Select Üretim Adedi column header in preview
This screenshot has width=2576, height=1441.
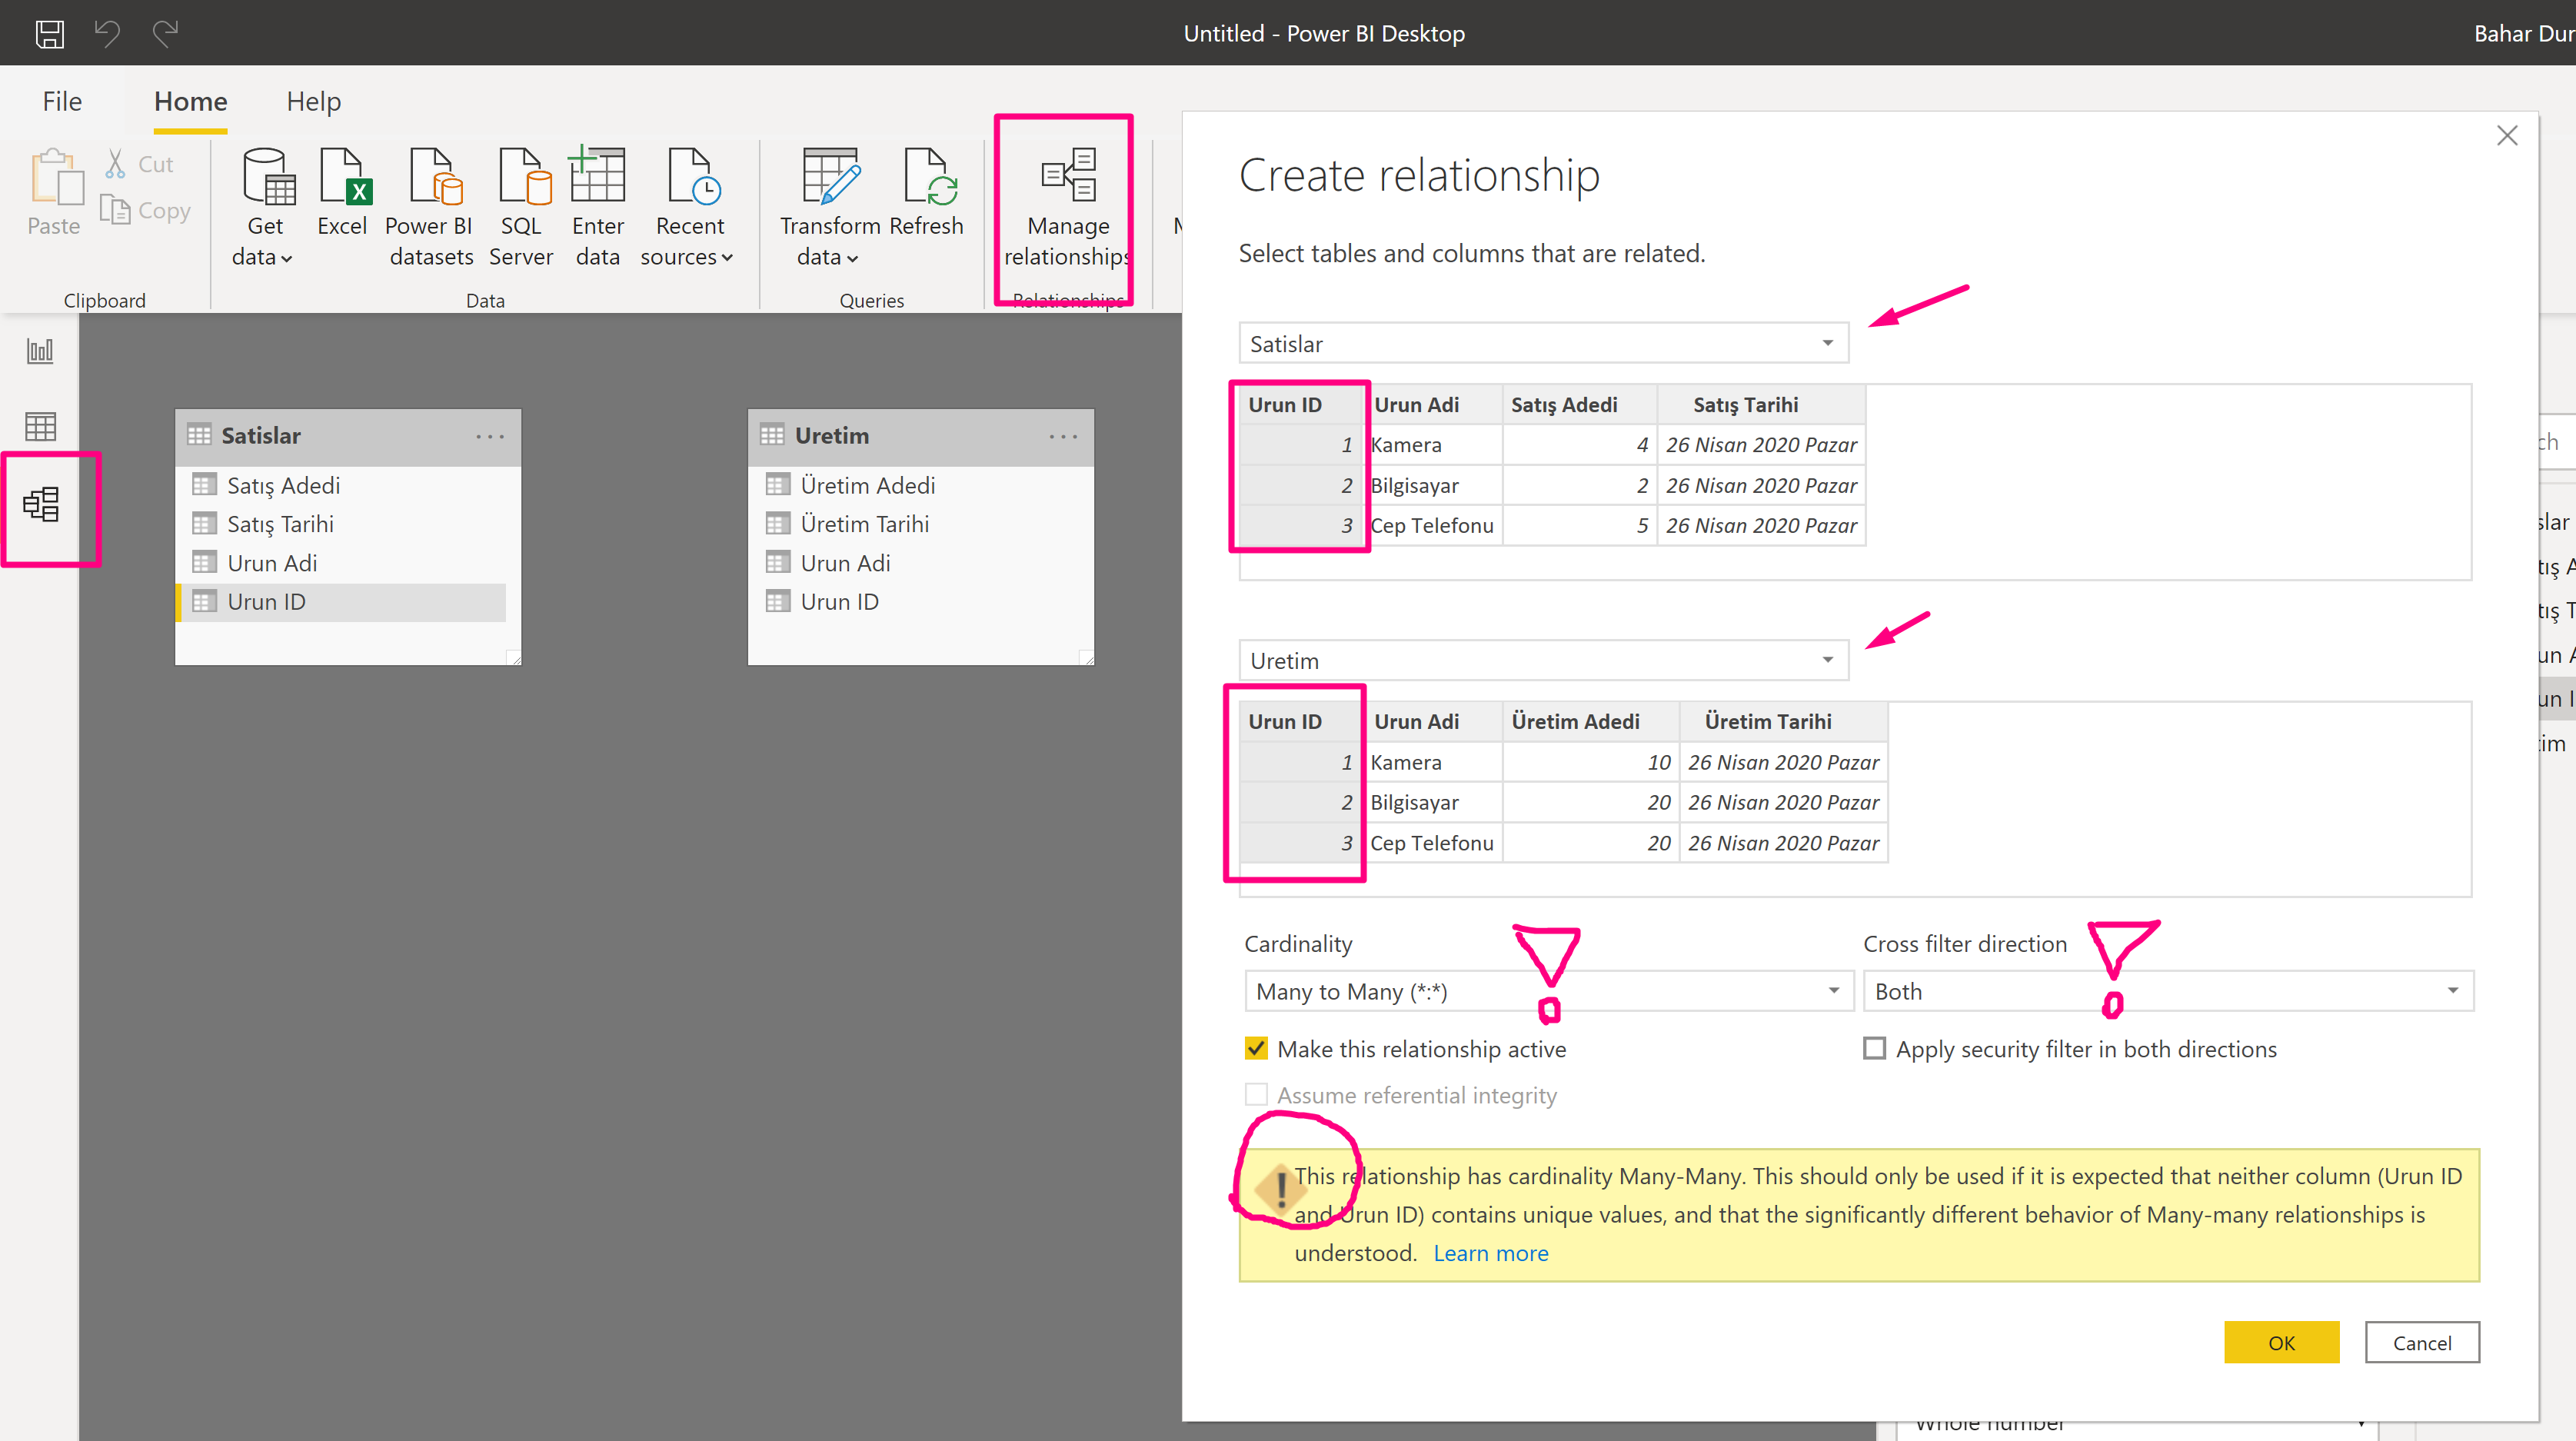(1590, 721)
